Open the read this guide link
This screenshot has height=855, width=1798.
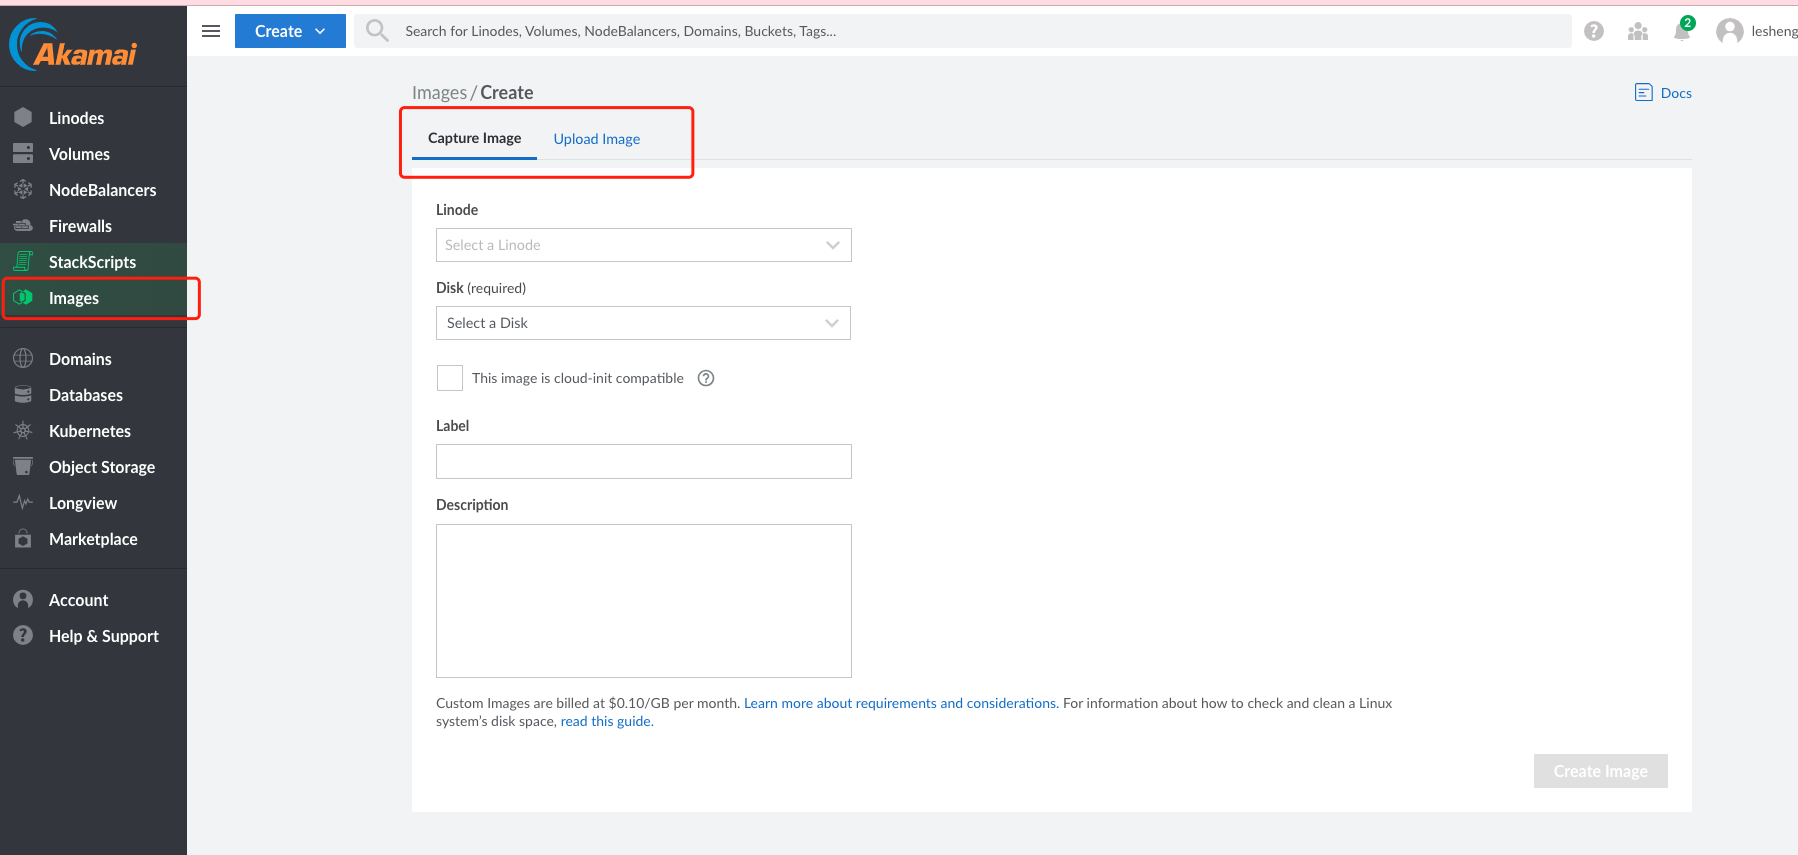coord(605,721)
